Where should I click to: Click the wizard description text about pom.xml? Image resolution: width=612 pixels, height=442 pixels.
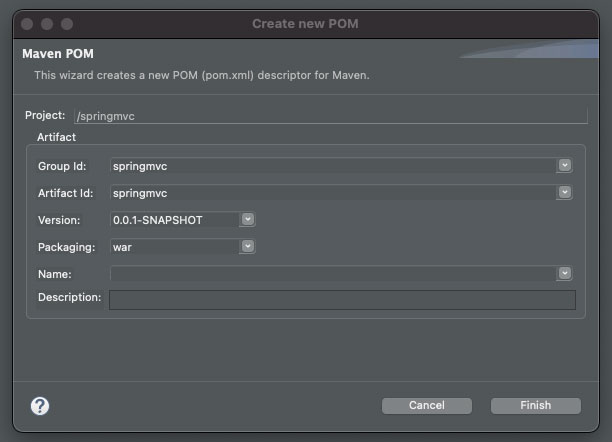pos(201,75)
